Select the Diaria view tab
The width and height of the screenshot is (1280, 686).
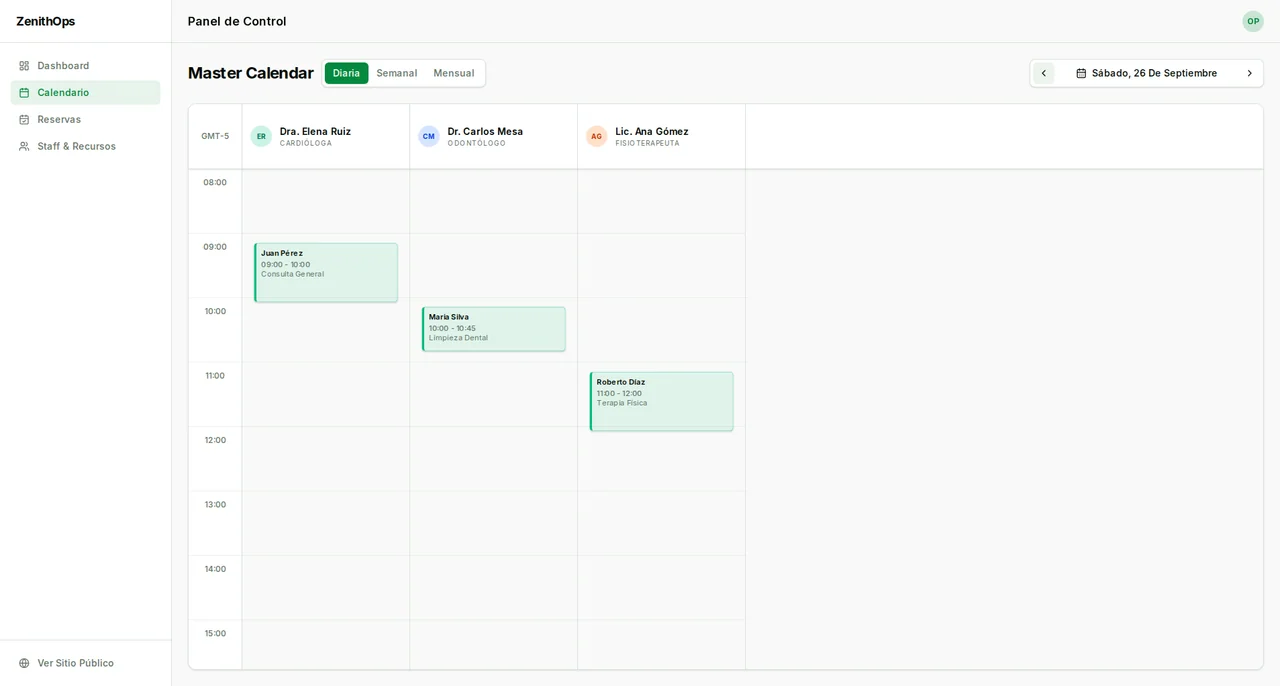346,73
